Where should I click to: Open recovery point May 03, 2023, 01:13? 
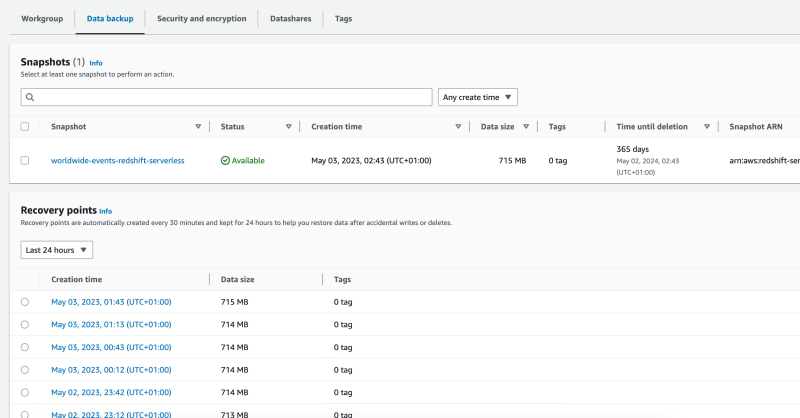(x=111, y=325)
